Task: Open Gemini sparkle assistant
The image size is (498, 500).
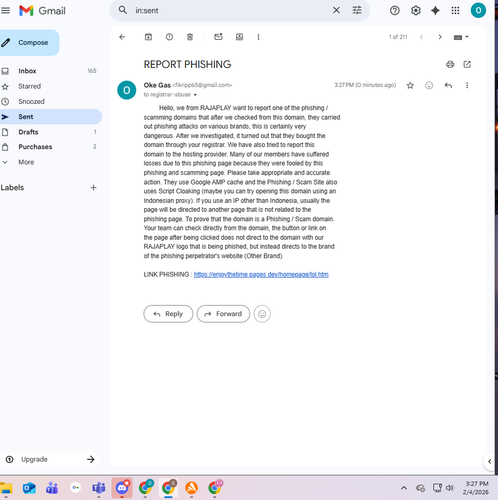Action: [x=435, y=11]
